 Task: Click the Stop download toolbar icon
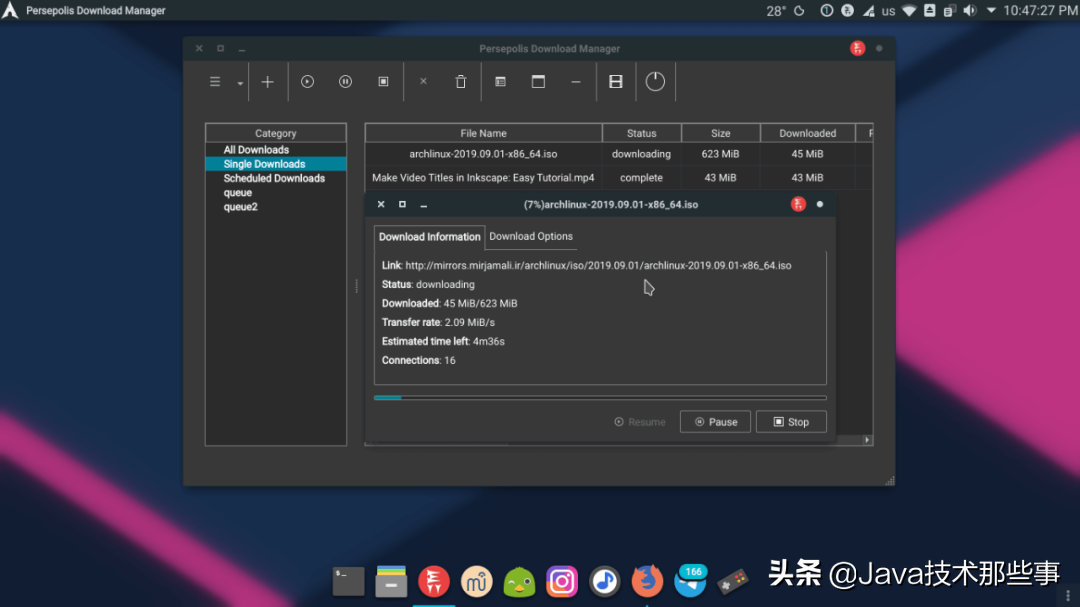pos(384,81)
